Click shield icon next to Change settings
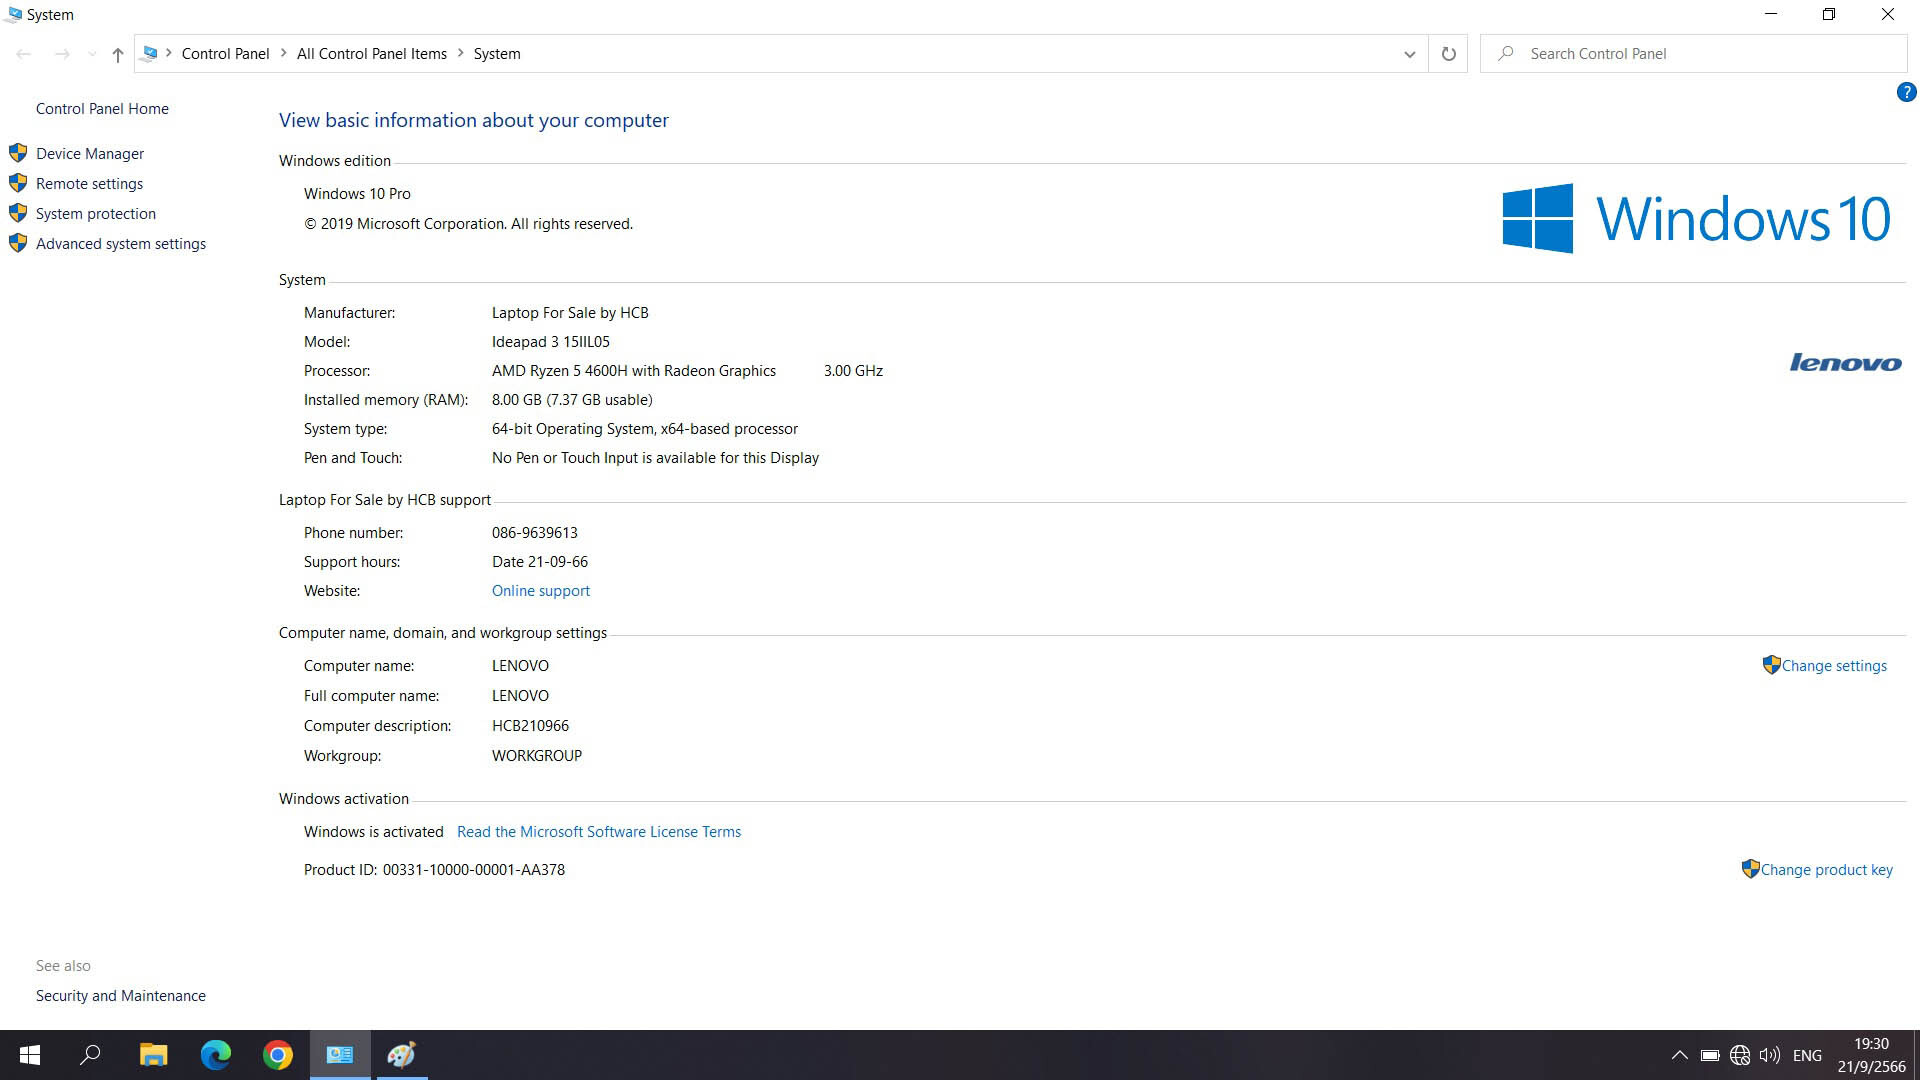This screenshot has height=1080, width=1920. [x=1771, y=665]
